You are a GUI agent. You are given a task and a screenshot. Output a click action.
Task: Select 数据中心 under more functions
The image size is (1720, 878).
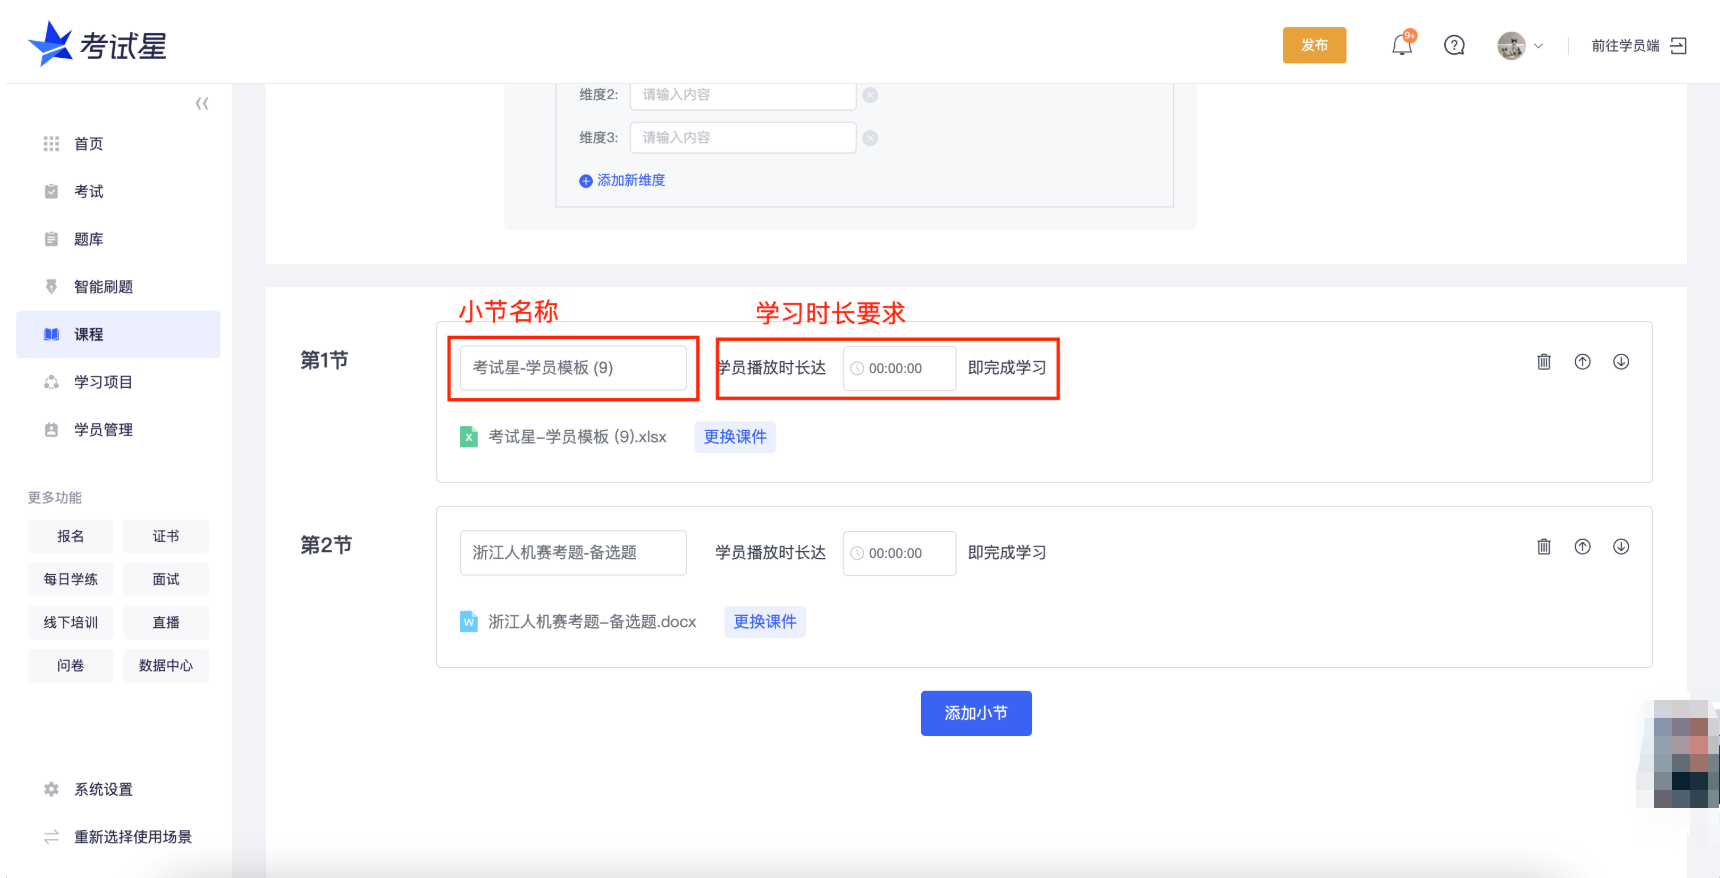click(x=166, y=665)
